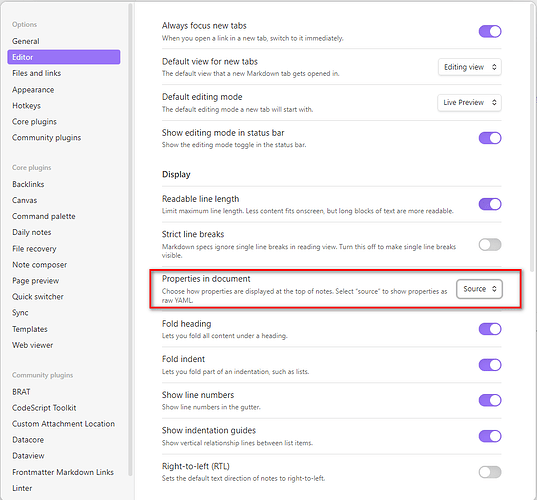This screenshot has height=500, width=537.
Task: Expand the Default view Editing view dropdown
Action: click(x=470, y=67)
